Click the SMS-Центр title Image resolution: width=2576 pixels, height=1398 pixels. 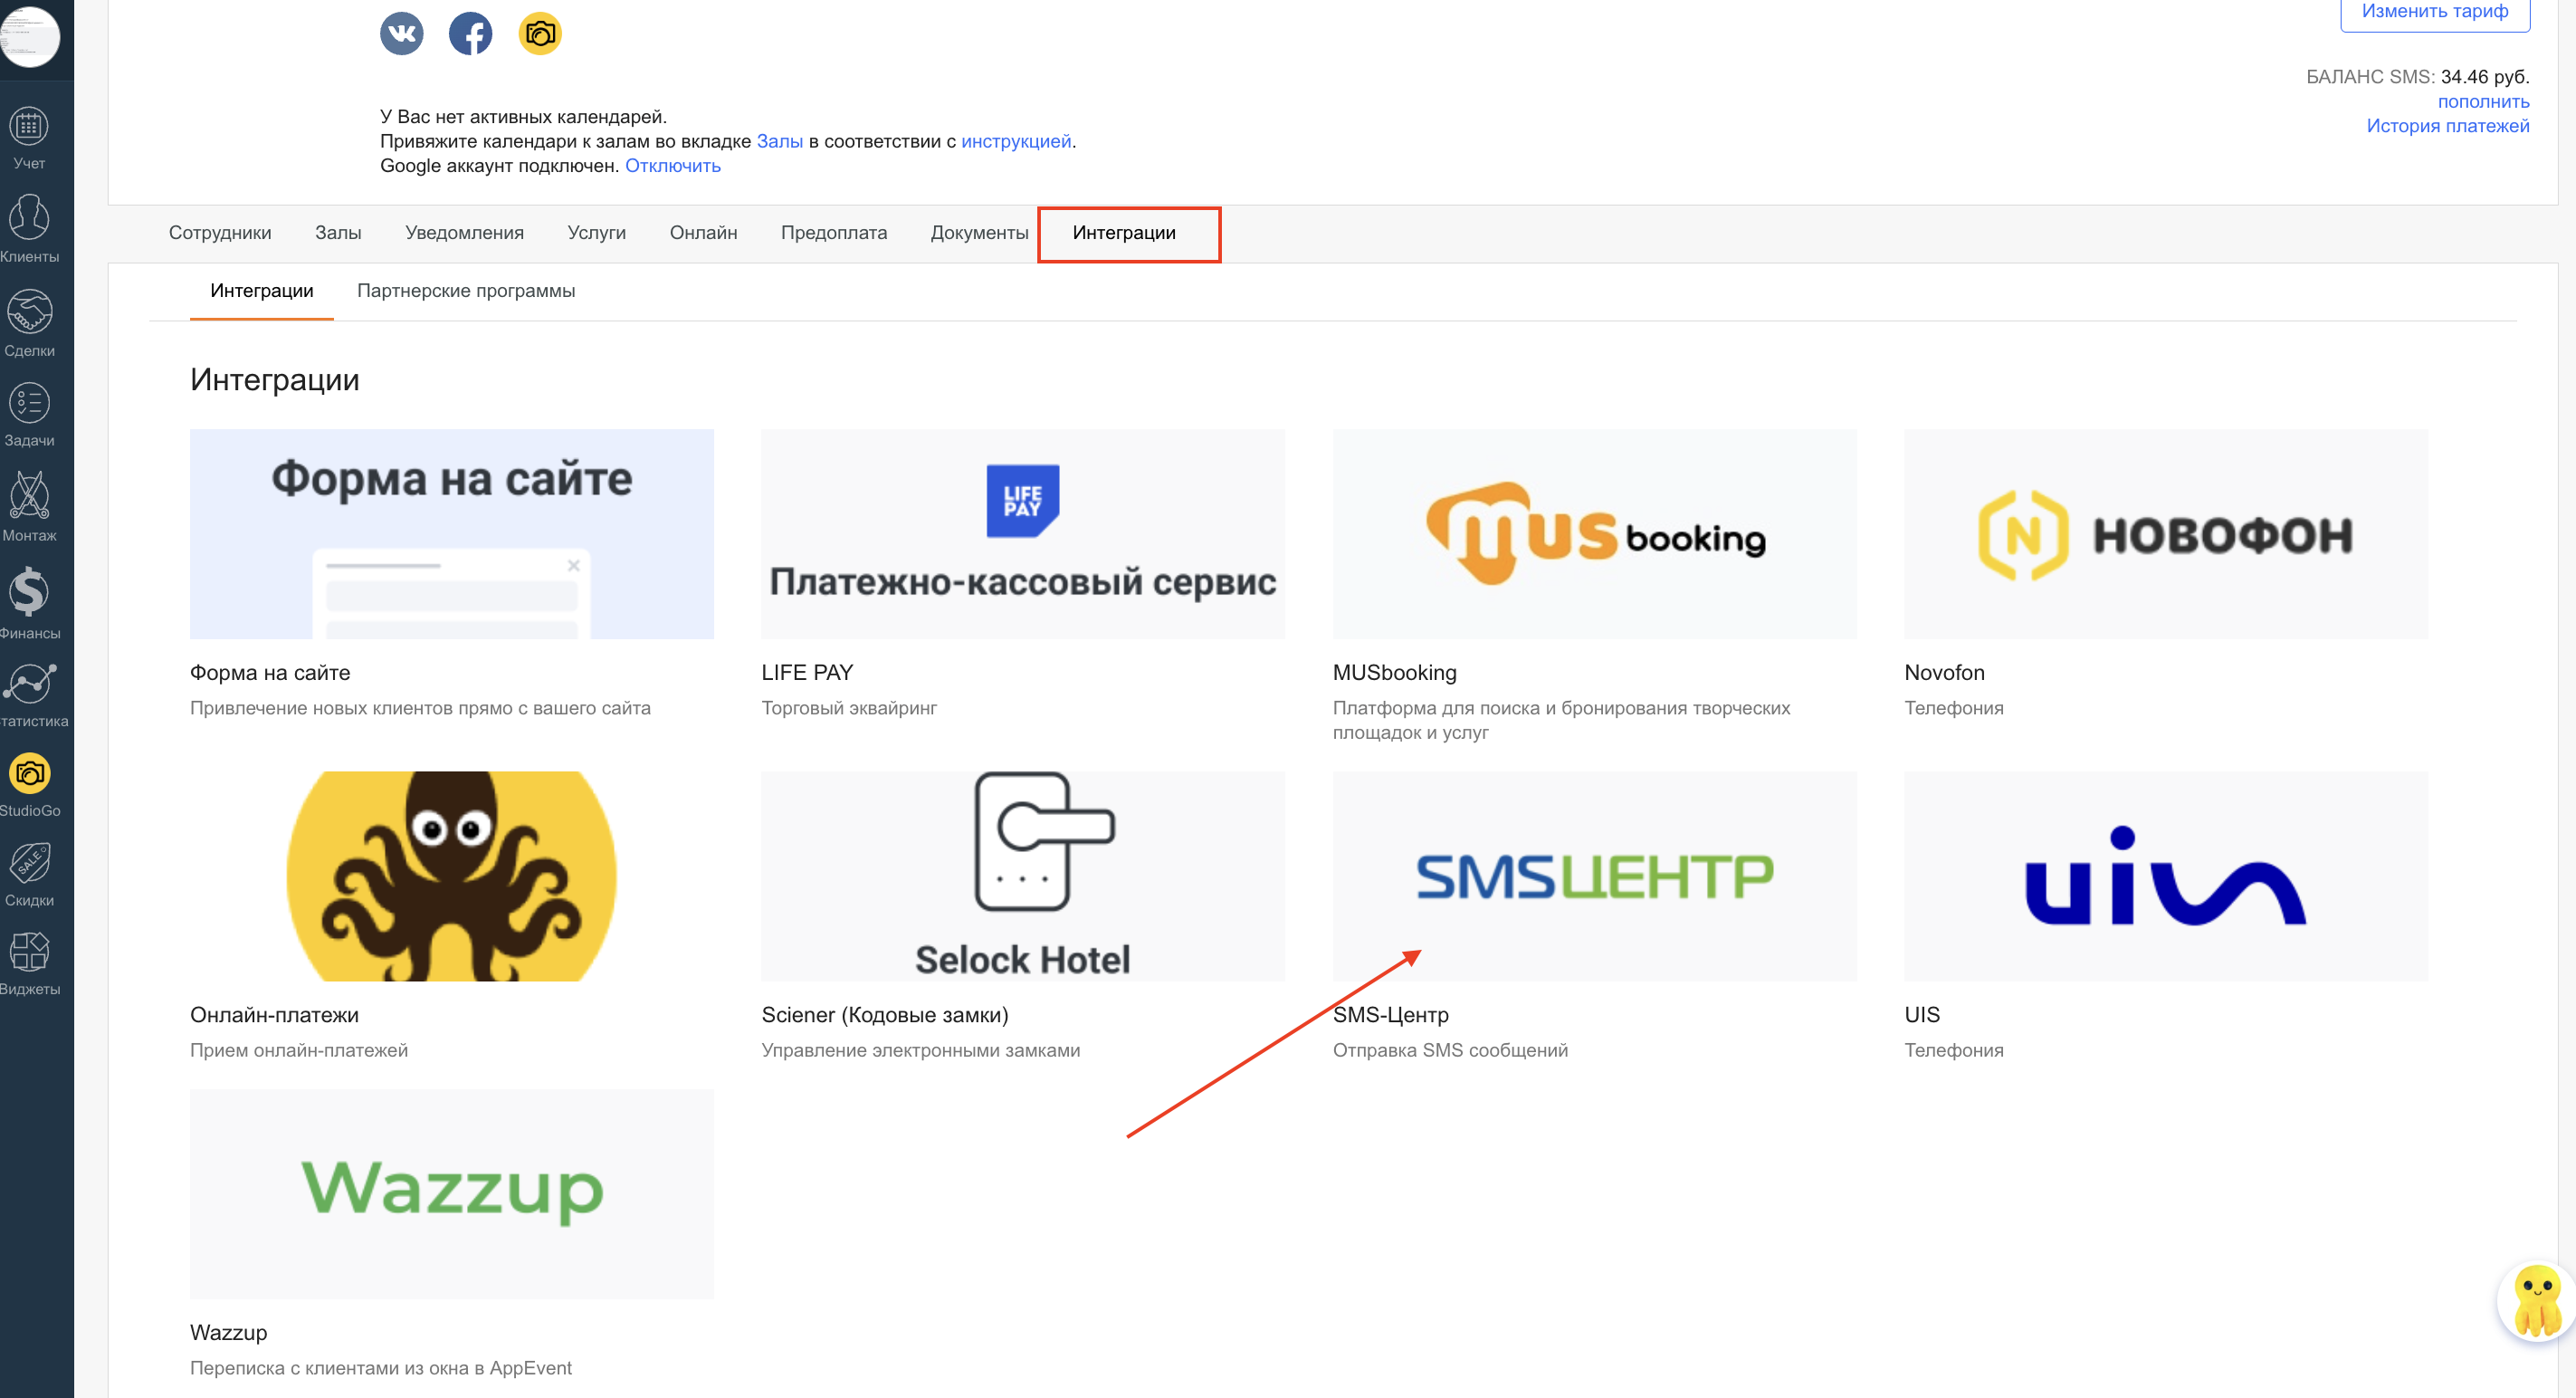(1390, 1015)
